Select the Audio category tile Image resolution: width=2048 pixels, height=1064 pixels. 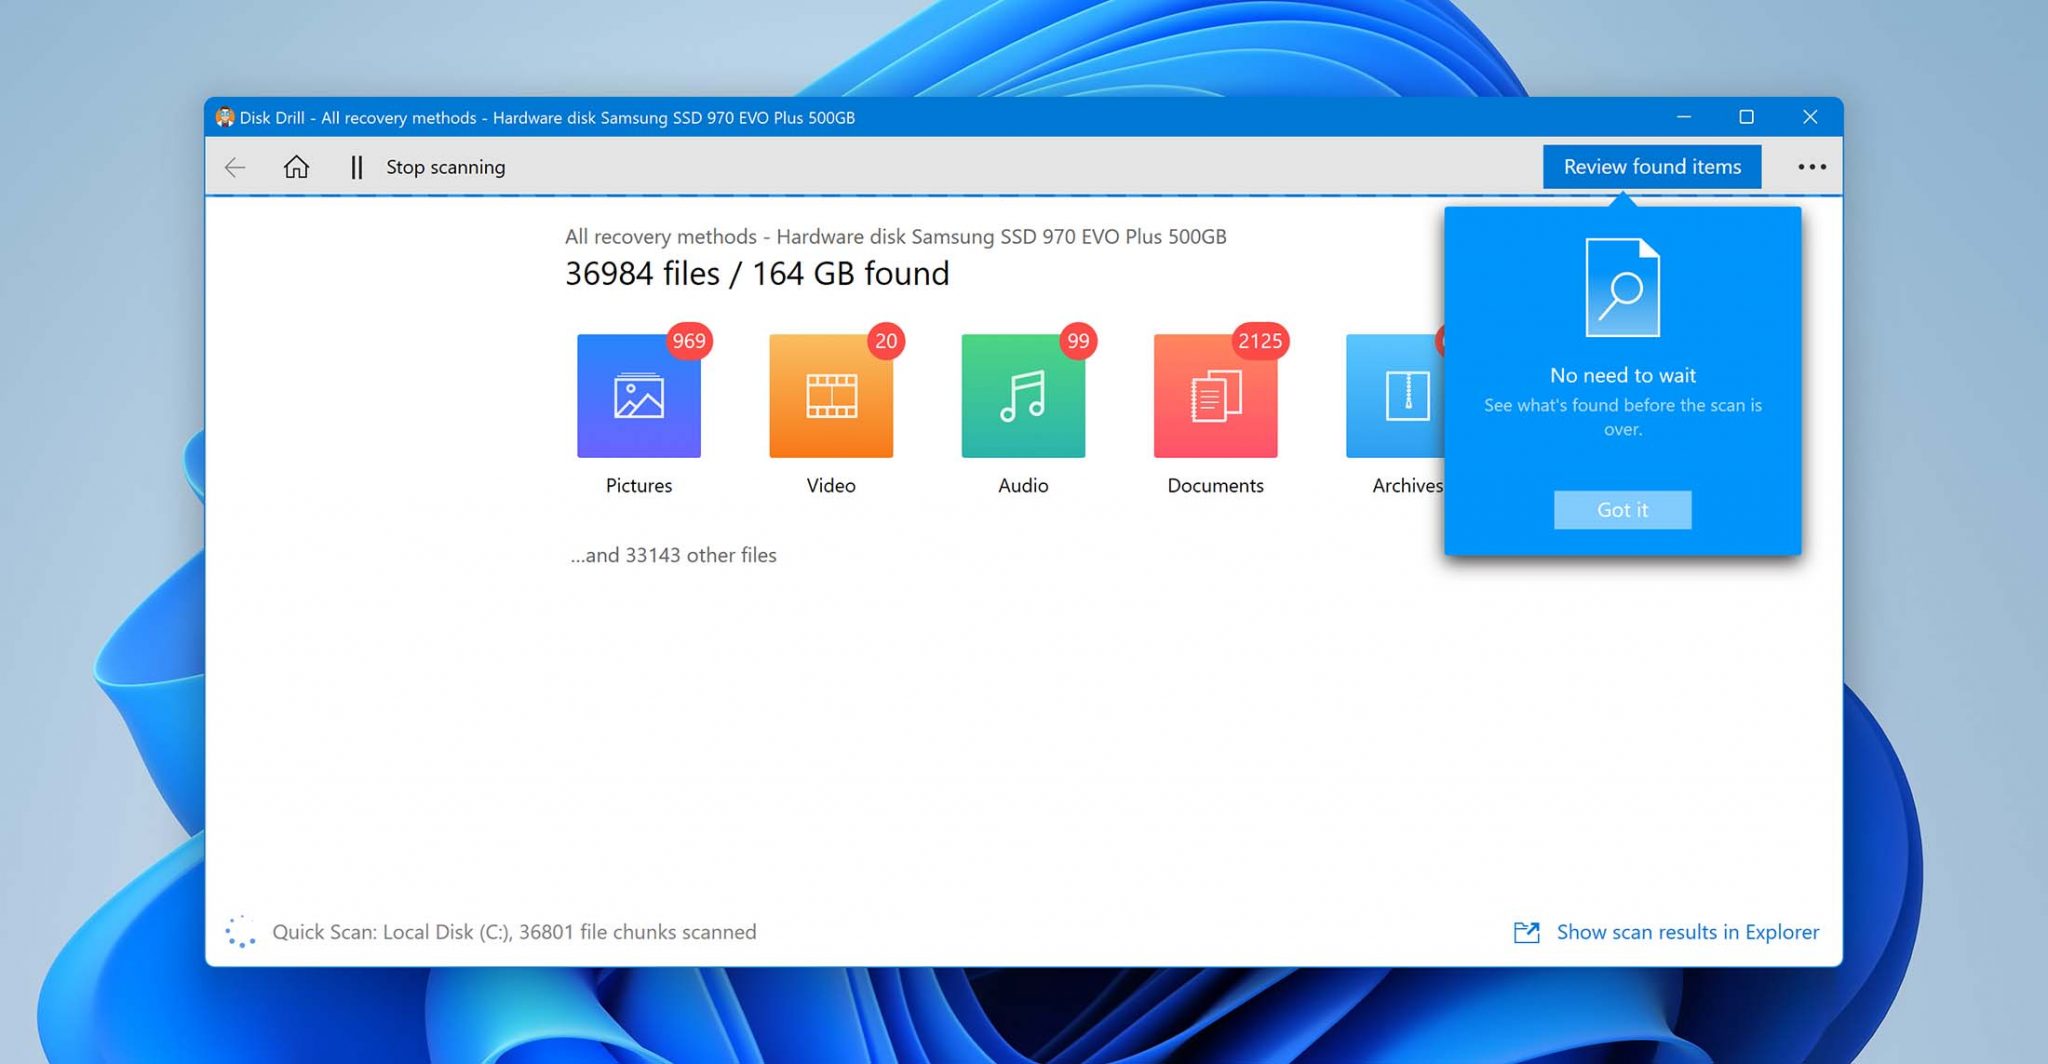click(x=1022, y=396)
